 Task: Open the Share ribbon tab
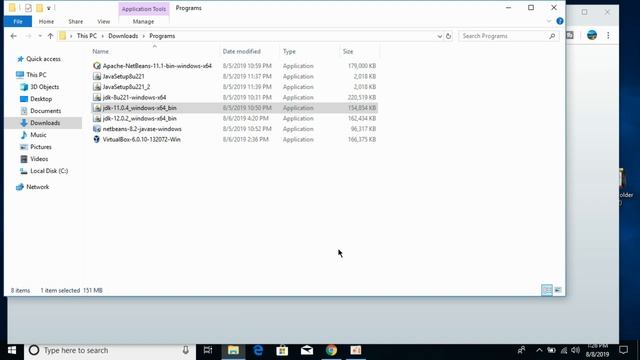[76, 21]
